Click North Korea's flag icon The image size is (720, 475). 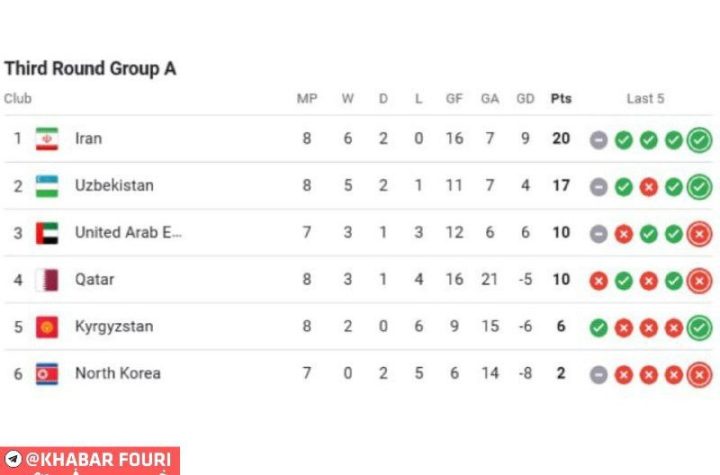[x=47, y=374]
